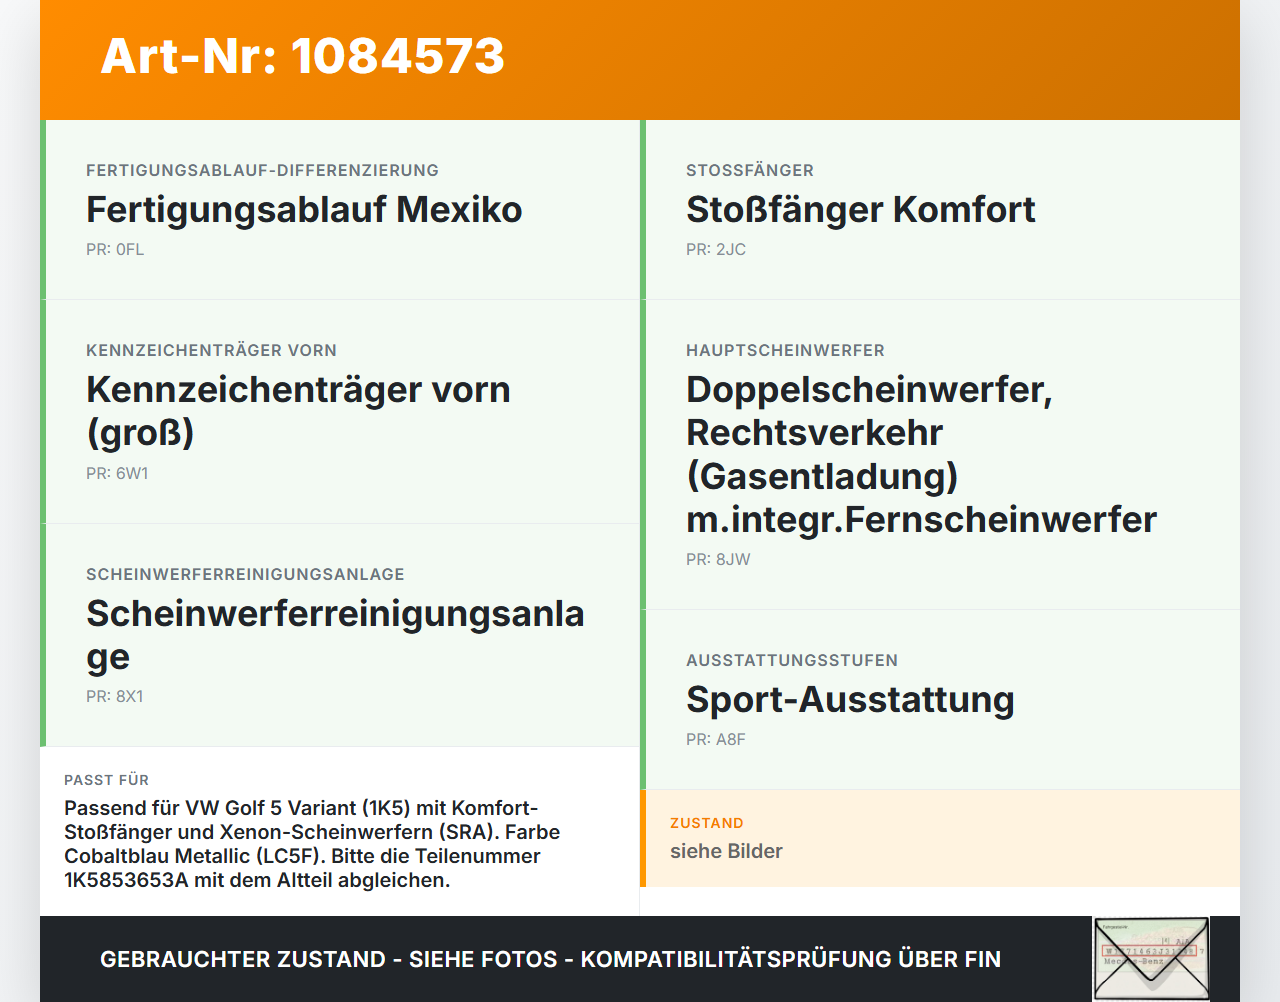
Task: Select the heading 'Art-Nr: 1084573'
Action: click(303, 56)
